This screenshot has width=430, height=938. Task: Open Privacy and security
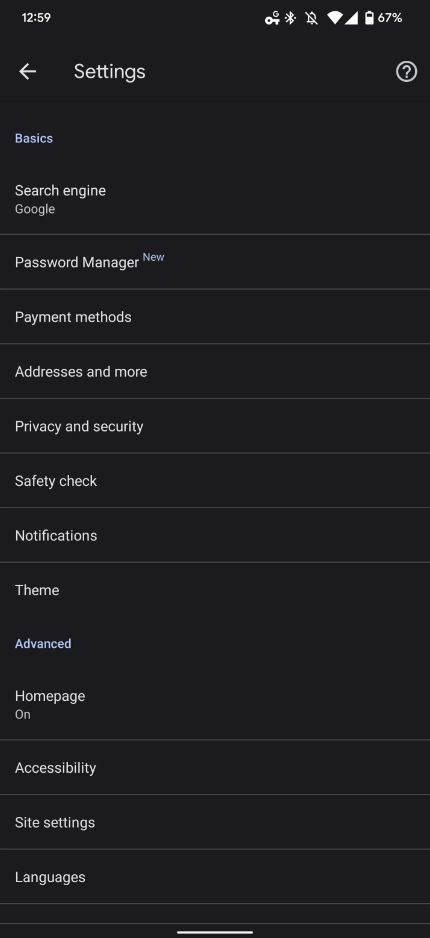(x=215, y=426)
